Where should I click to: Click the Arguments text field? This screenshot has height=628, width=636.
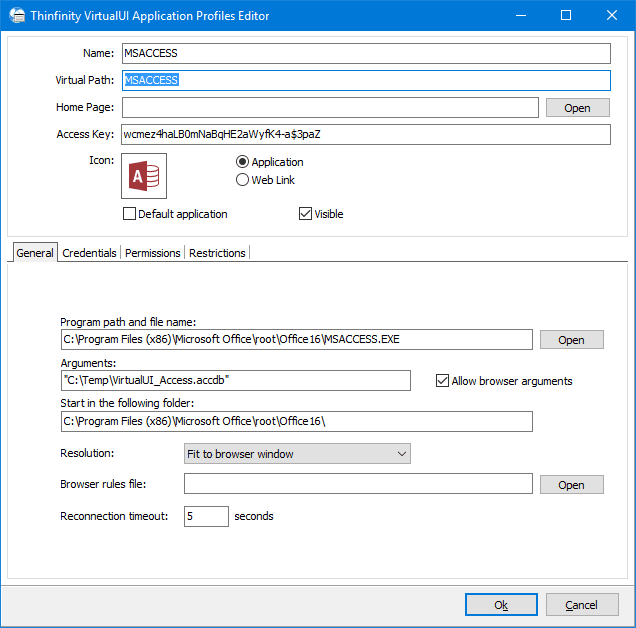[236, 381]
